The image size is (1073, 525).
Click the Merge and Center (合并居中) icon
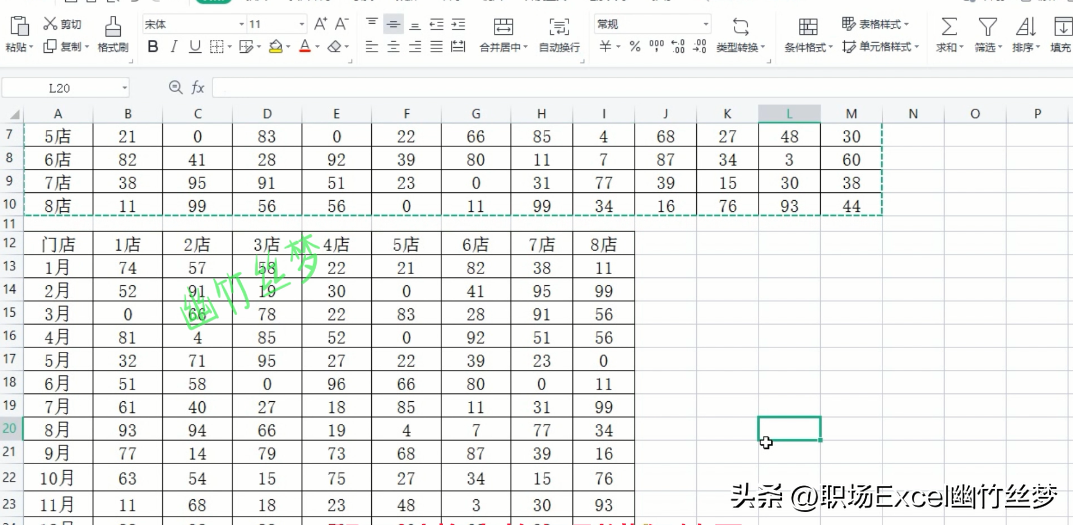click(x=504, y=27)
